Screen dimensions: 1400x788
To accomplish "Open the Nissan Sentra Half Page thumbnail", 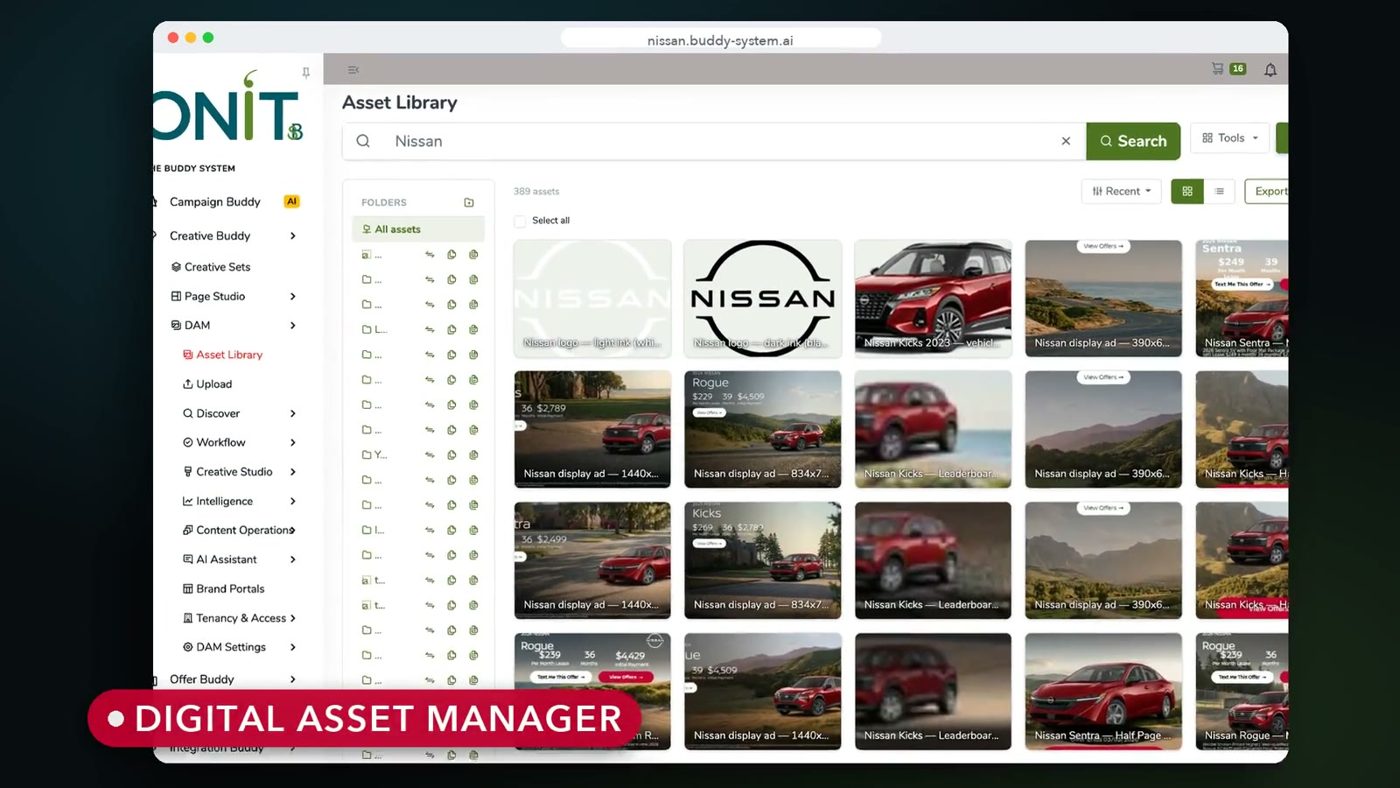I will click(1103, 691).
